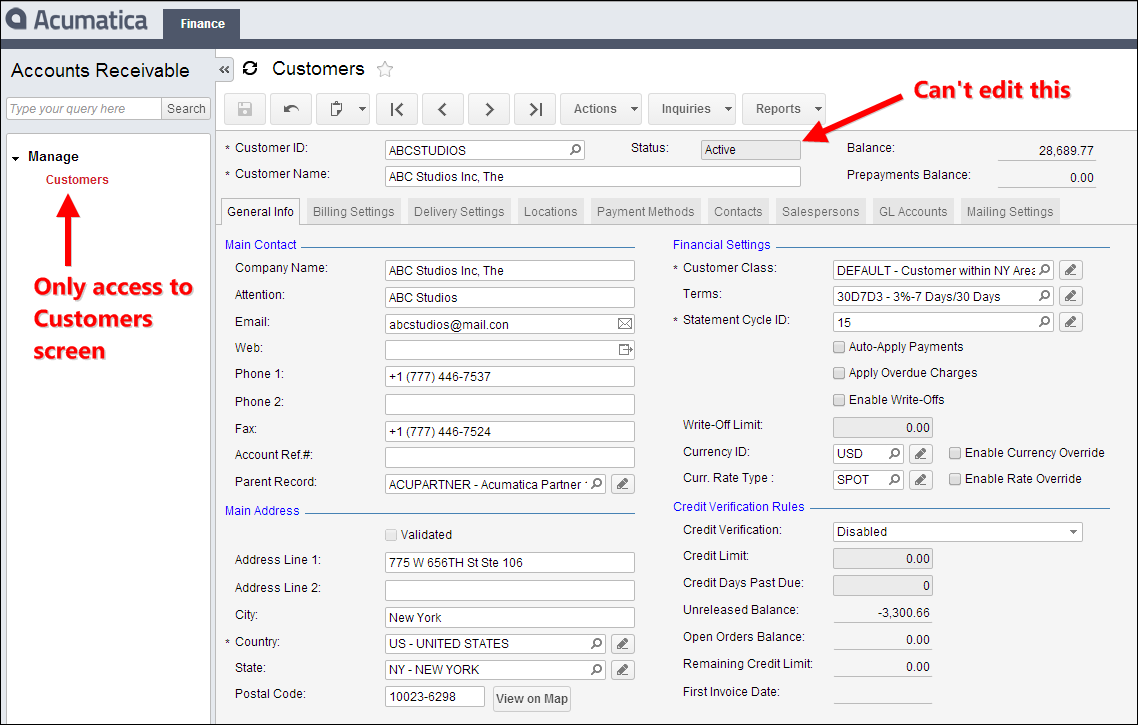Navigate to the previous customer record
This screenshot has width=1138, height=725.
pos(443,109)
